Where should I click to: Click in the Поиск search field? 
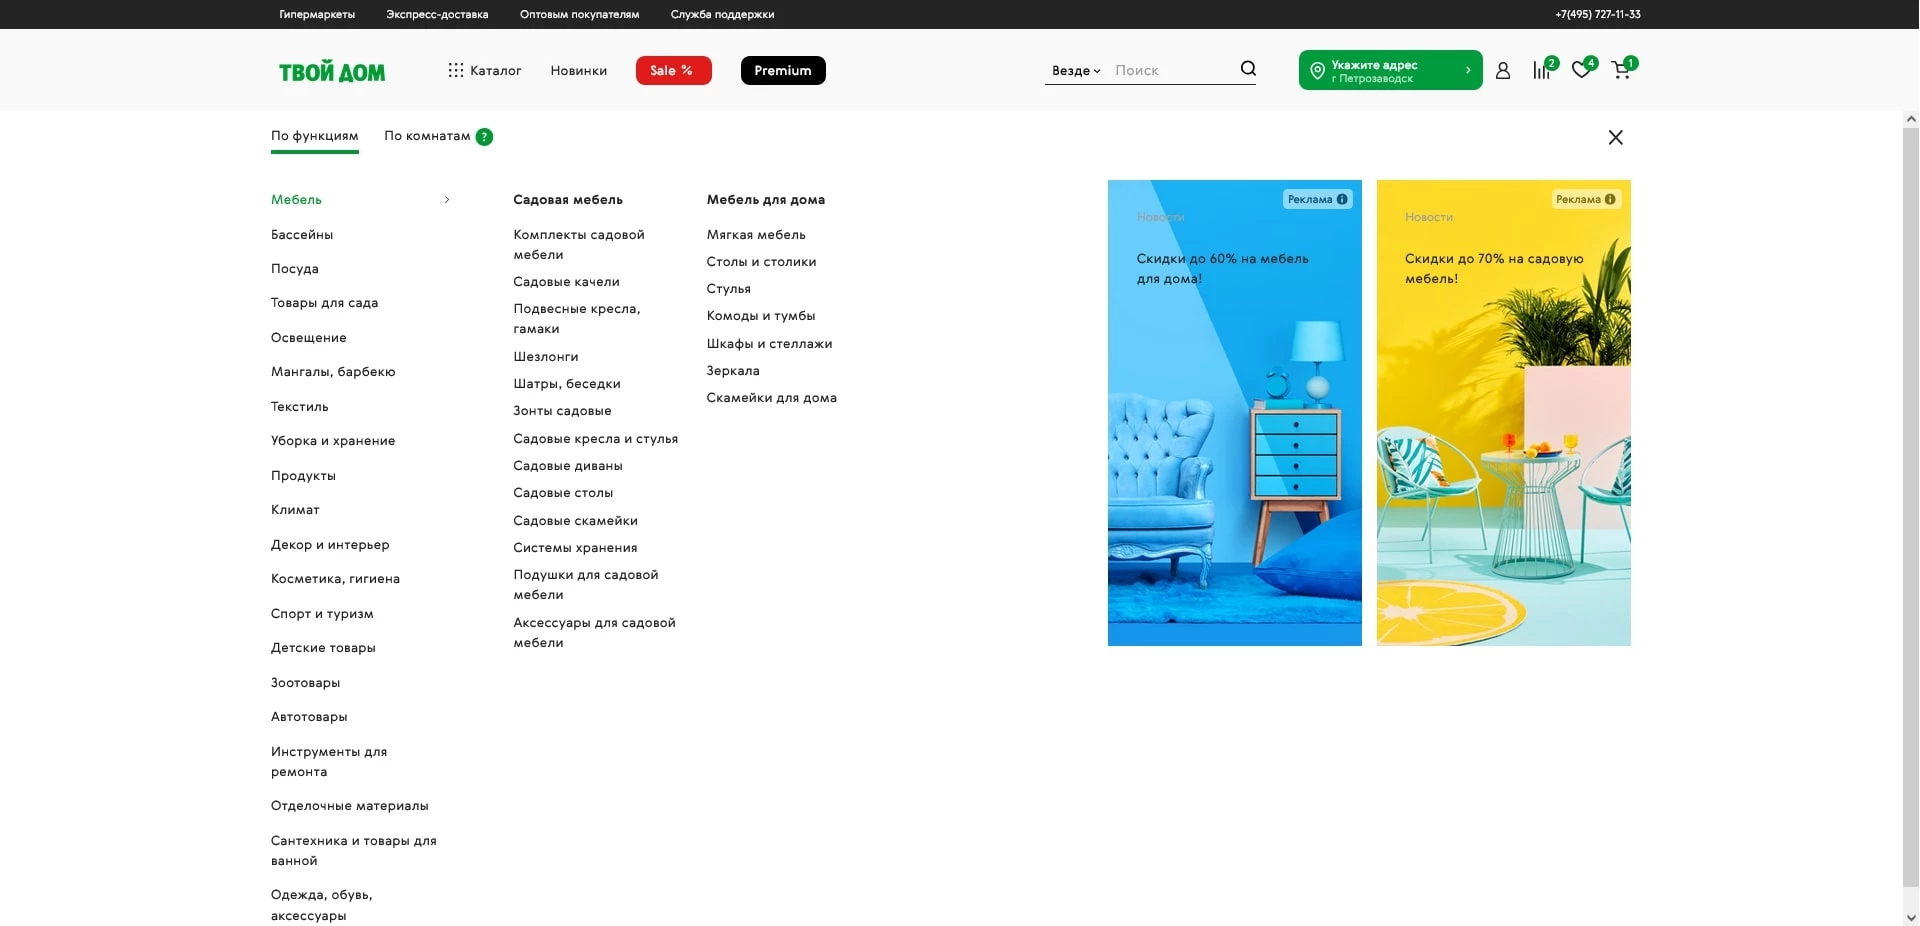coord(1170,71)
